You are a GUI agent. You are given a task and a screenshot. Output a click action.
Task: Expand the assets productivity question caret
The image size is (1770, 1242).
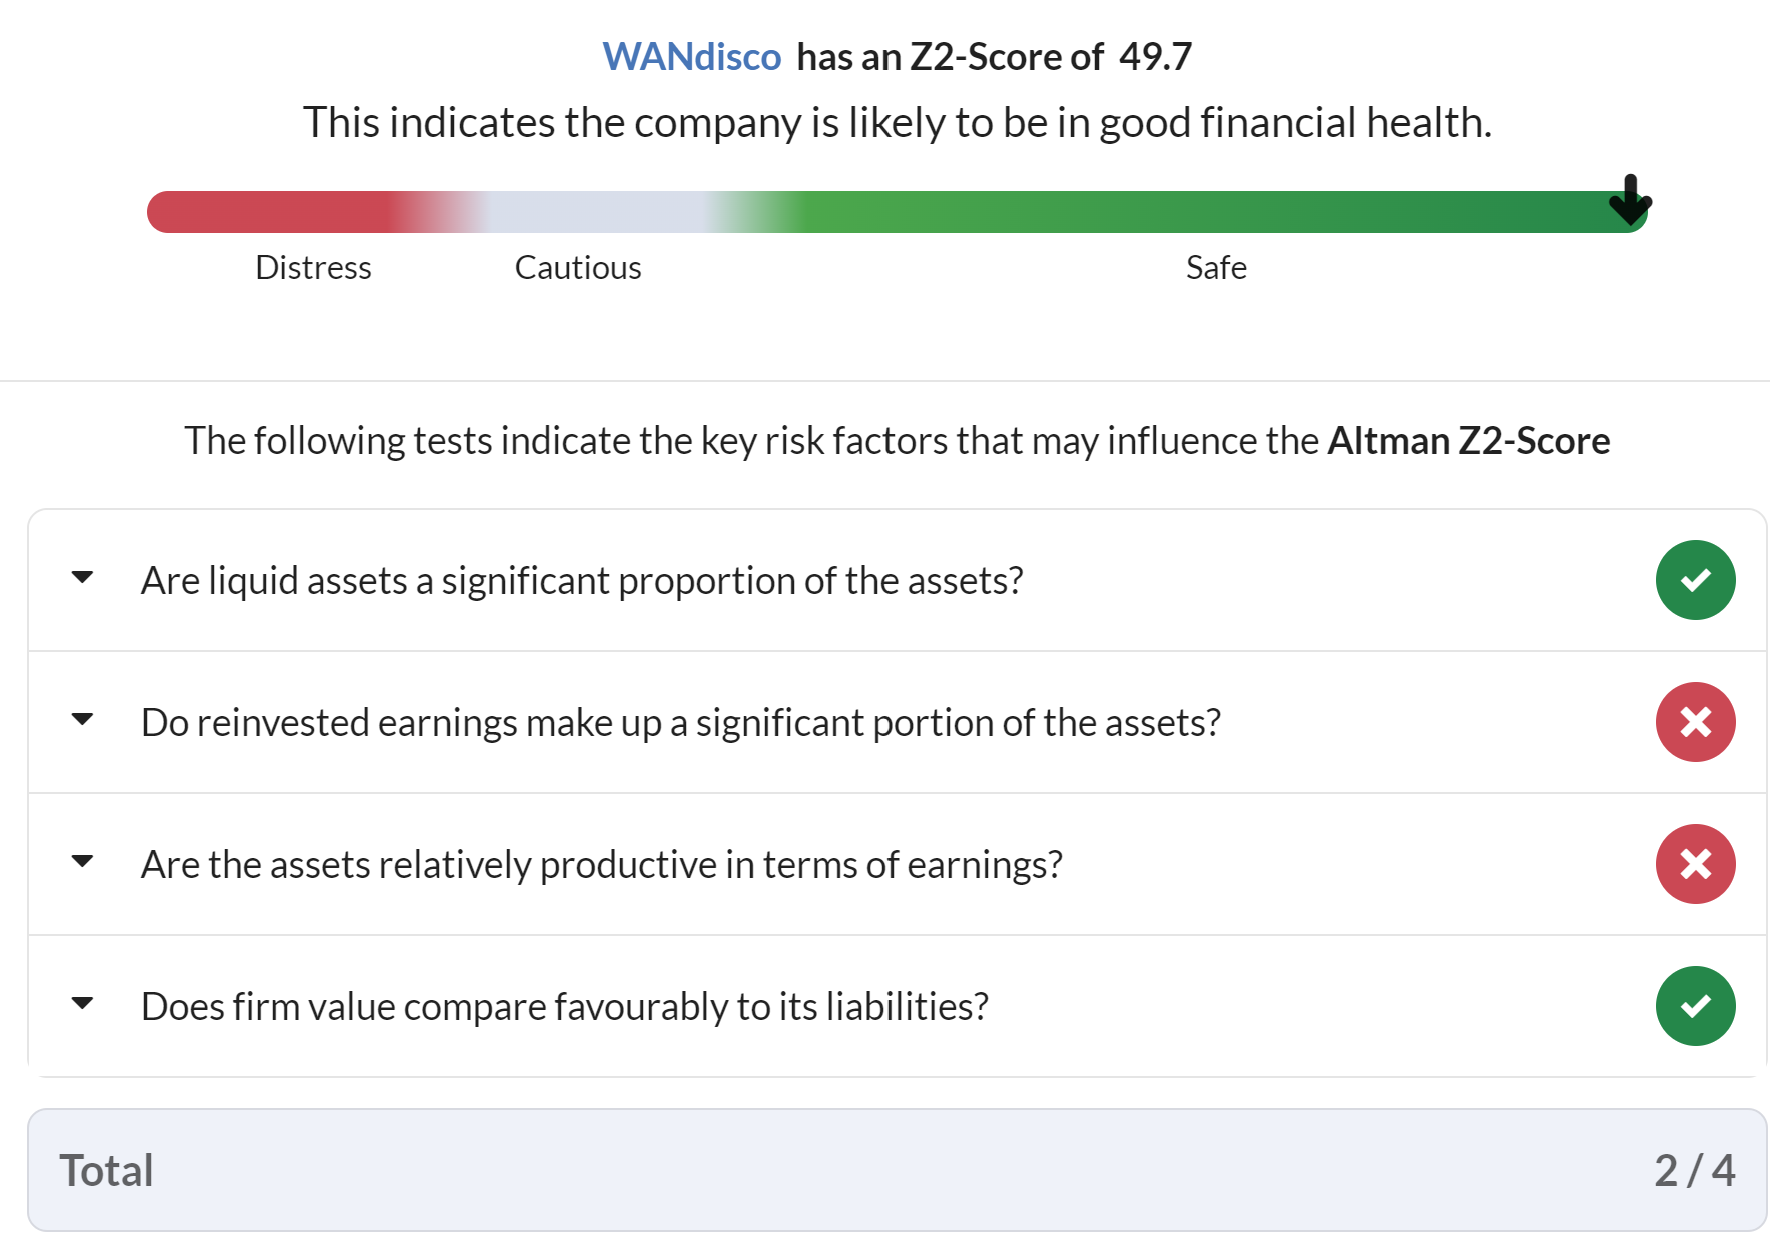pos(83,862)
